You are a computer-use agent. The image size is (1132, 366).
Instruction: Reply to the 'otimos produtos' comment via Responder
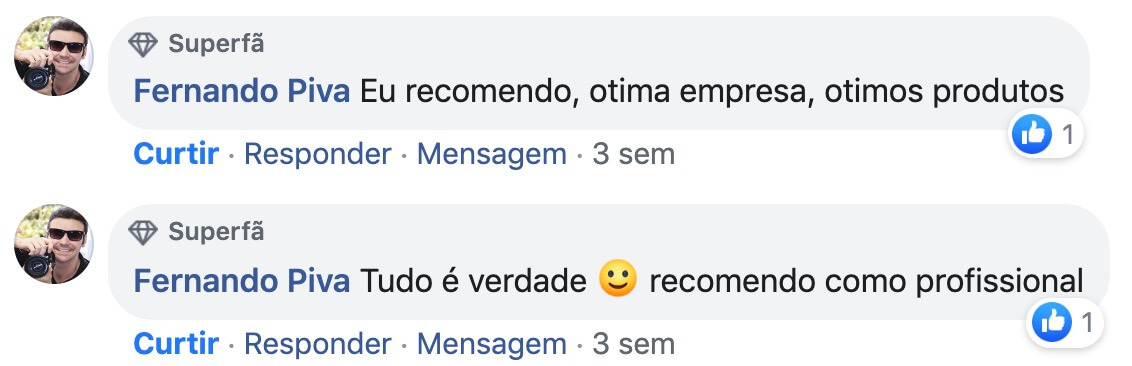coord(318,154)
